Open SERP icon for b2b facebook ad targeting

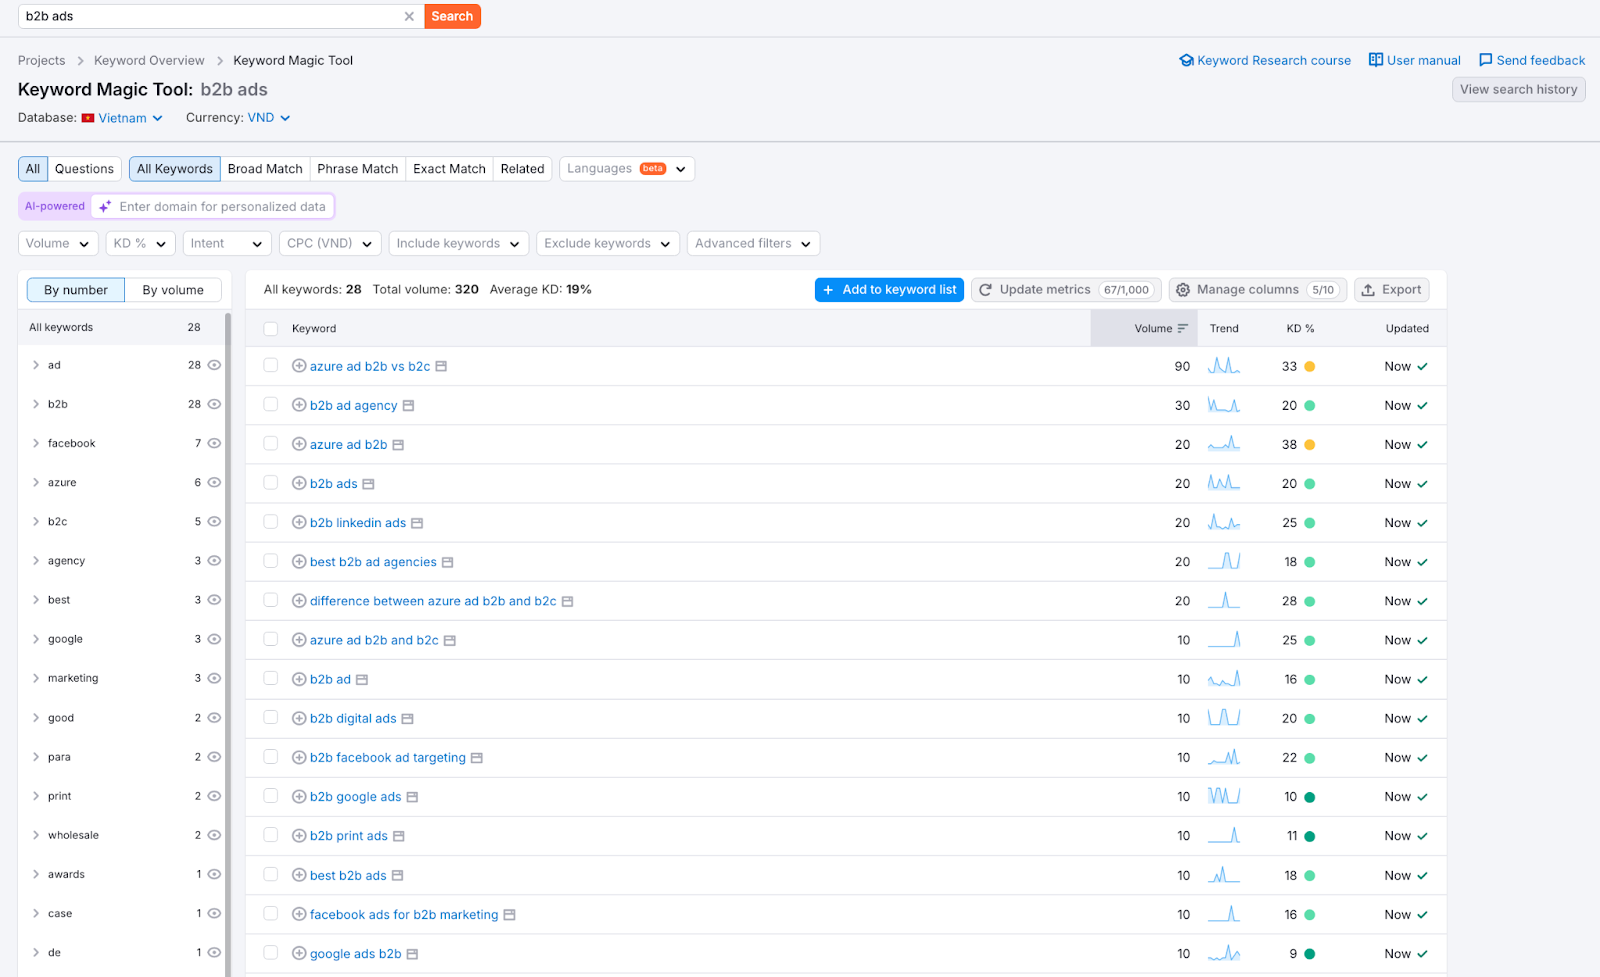point(477,758)
